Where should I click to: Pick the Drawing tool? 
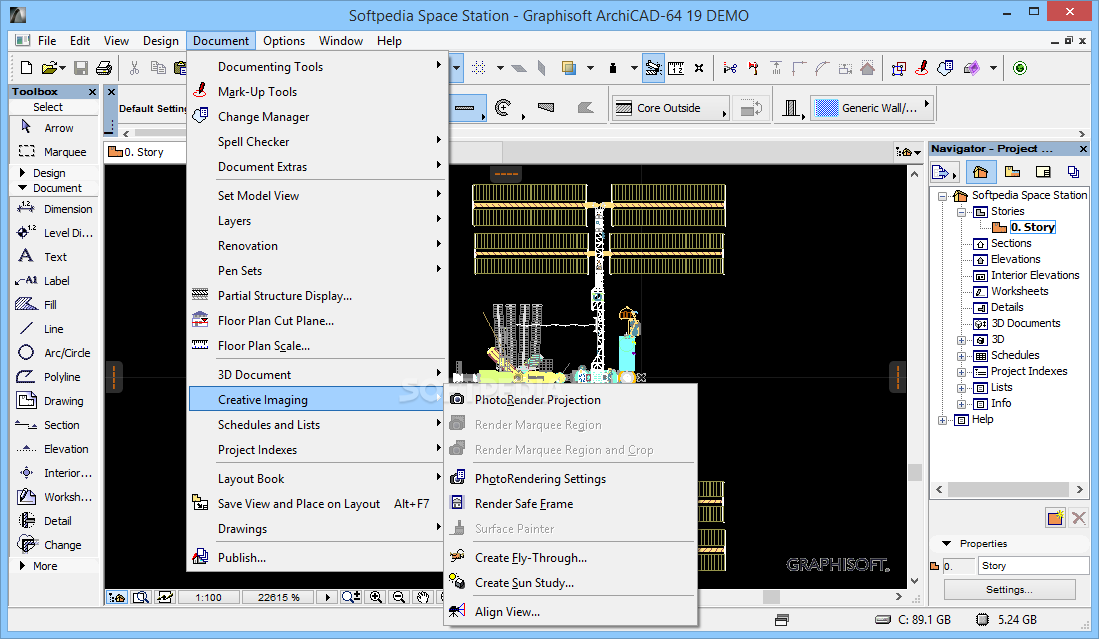pos(53,401)
